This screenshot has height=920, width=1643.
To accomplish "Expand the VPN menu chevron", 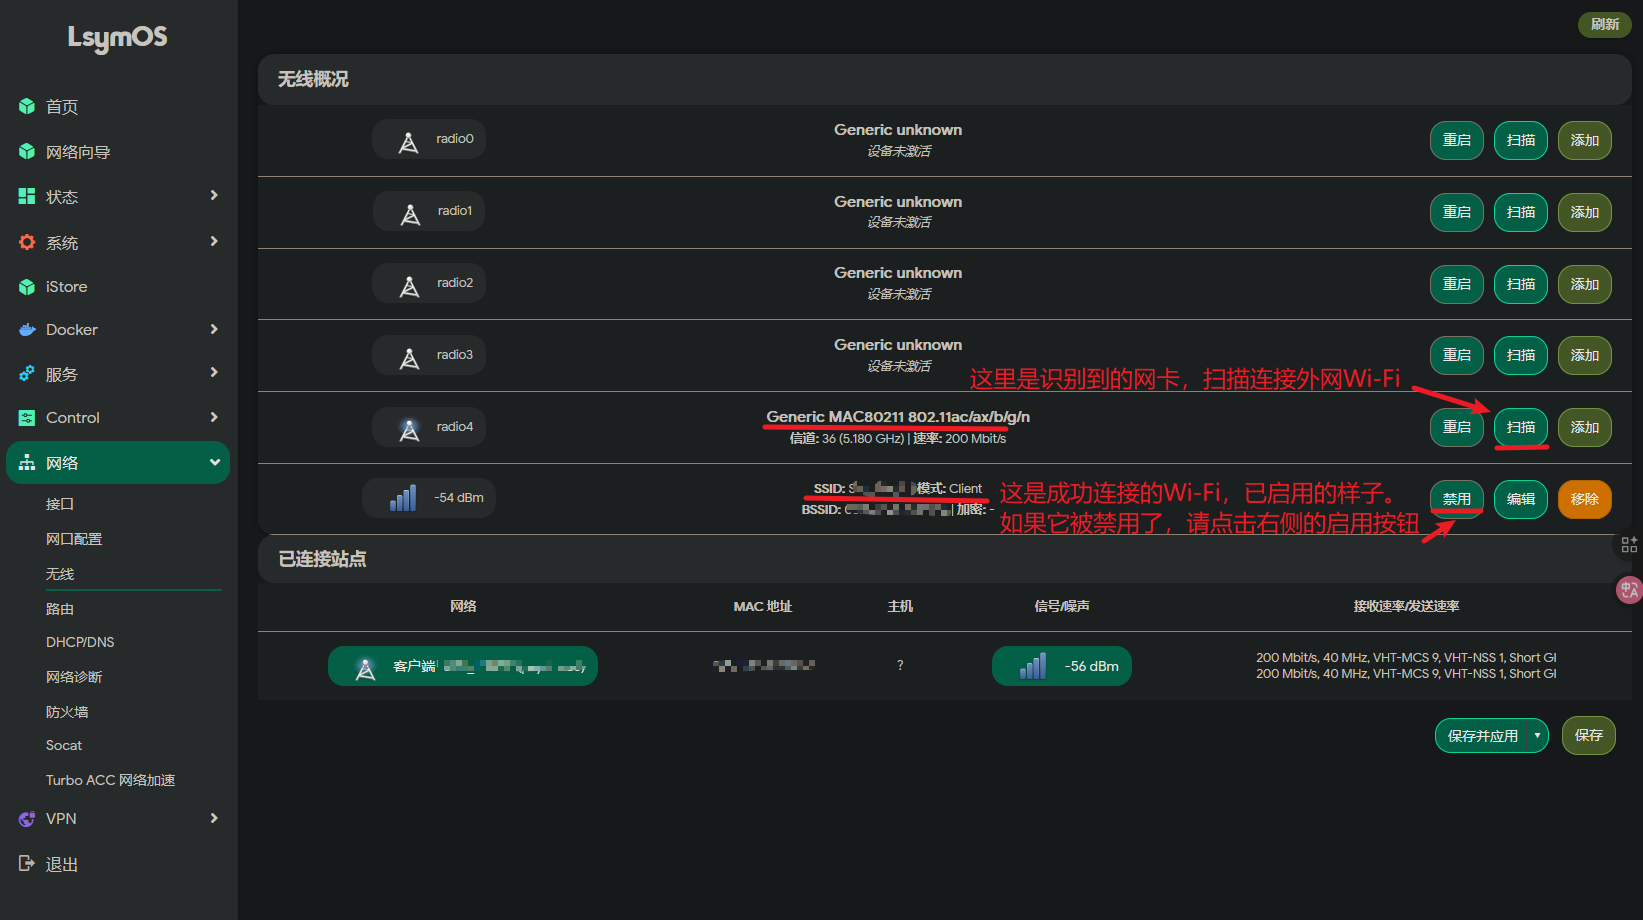I will click(213, 818).
